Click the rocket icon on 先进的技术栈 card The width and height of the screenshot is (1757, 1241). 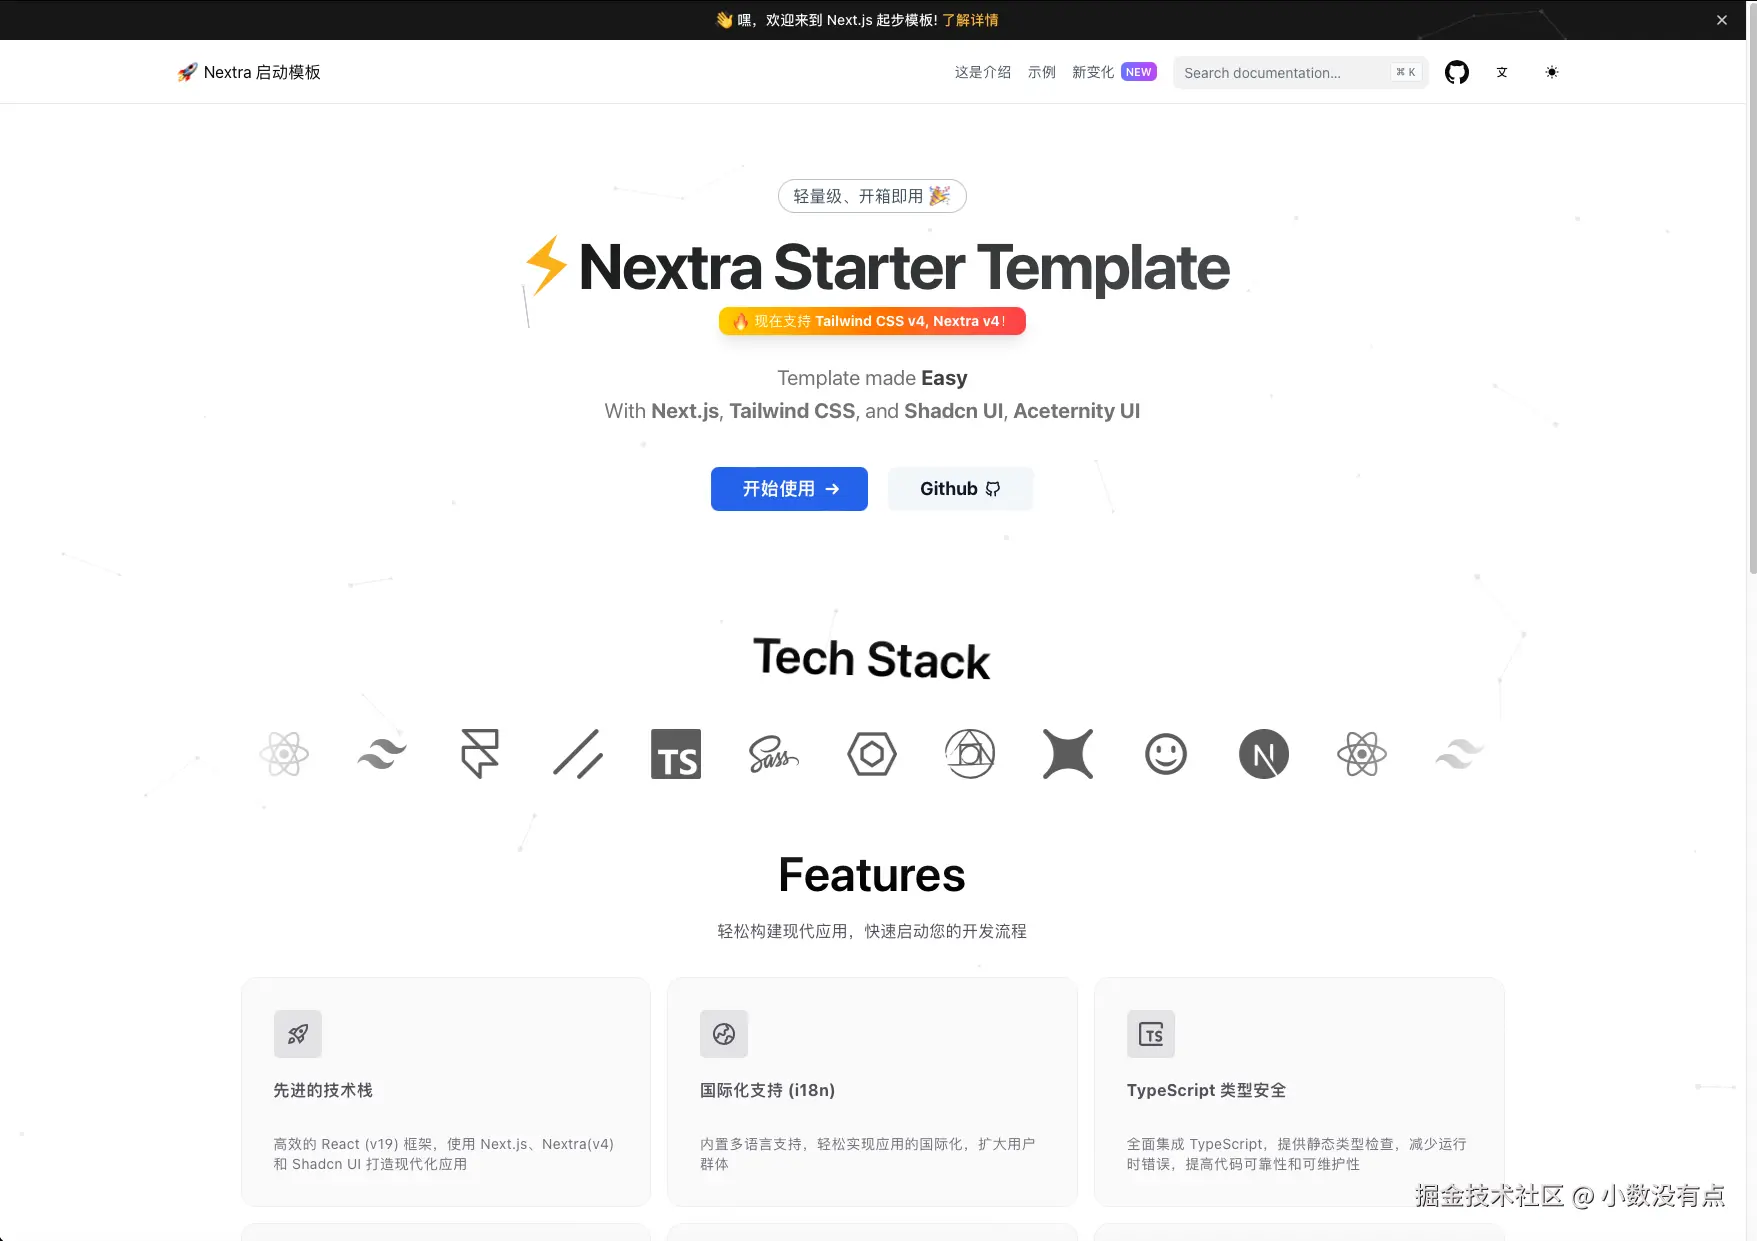298,1034
